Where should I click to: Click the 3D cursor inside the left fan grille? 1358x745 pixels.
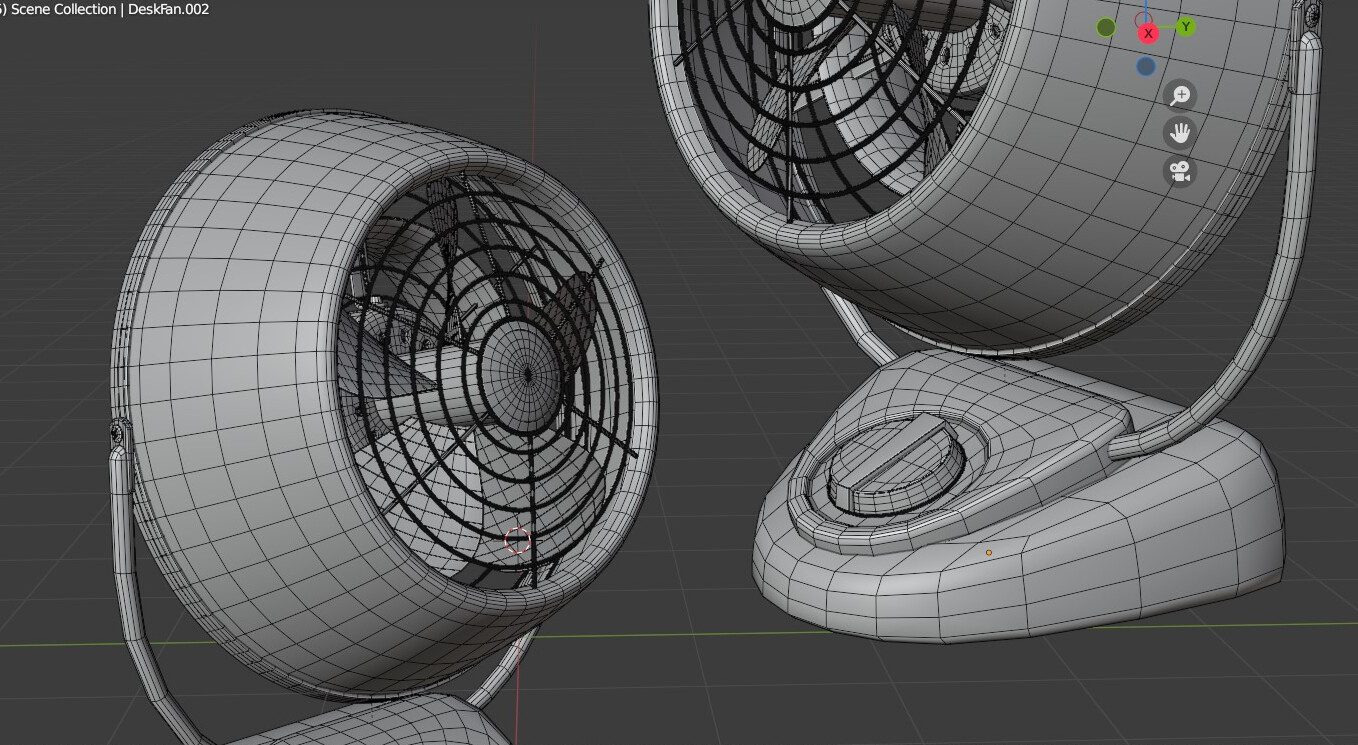516,541
